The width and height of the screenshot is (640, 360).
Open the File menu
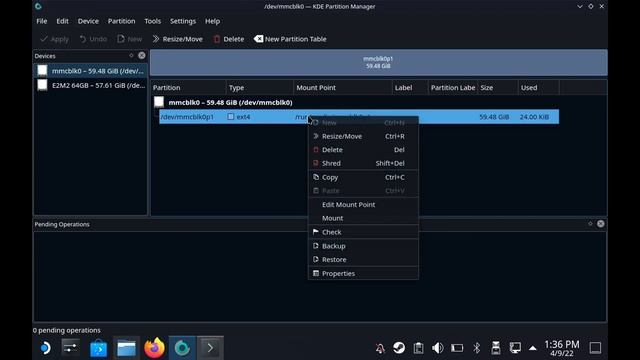42,21
